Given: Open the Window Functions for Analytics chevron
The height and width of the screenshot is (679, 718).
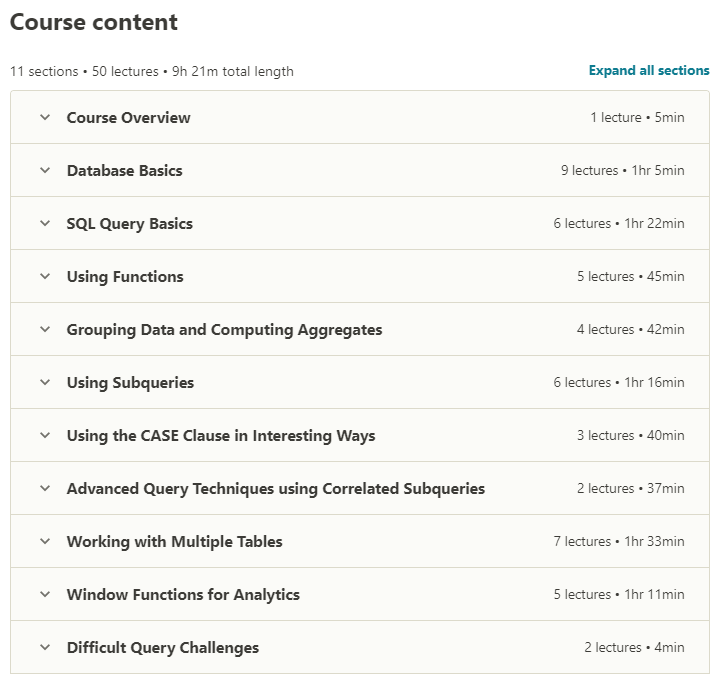Looking at the screenshot, I should coord(45,595).
